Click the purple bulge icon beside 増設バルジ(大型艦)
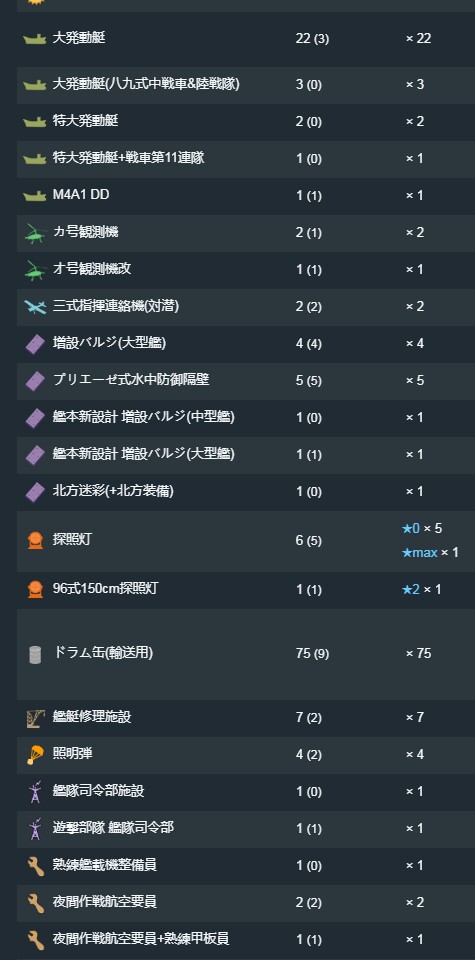 35,344
